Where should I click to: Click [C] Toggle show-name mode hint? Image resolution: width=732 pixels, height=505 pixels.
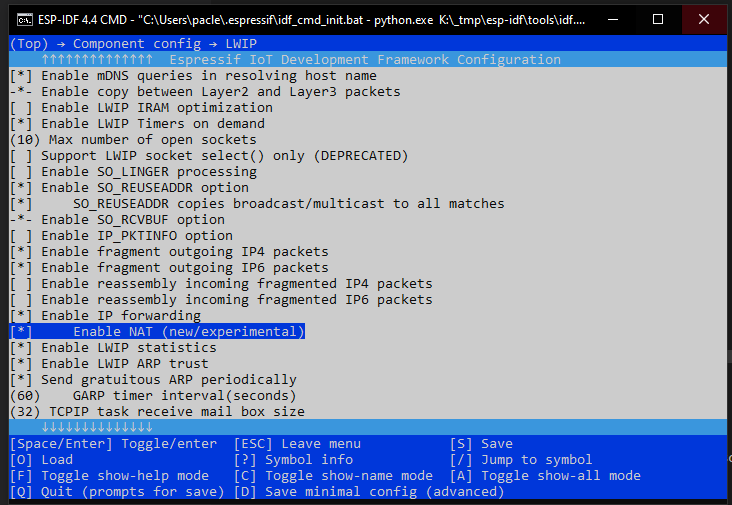333,476
